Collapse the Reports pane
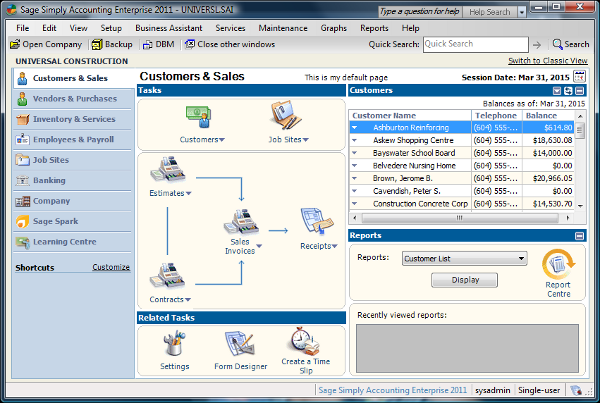600x403 pixels. click(x=580, y=236)
